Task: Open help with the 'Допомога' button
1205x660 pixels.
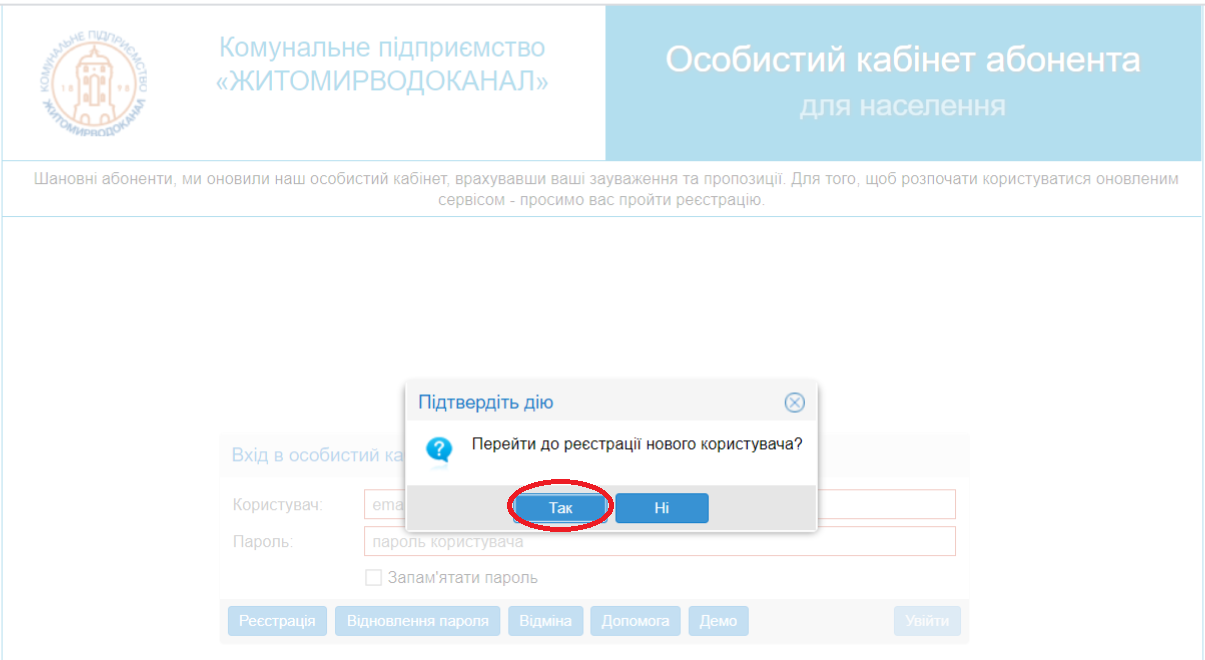Action: pyautogui.click(x=635, y=621)
